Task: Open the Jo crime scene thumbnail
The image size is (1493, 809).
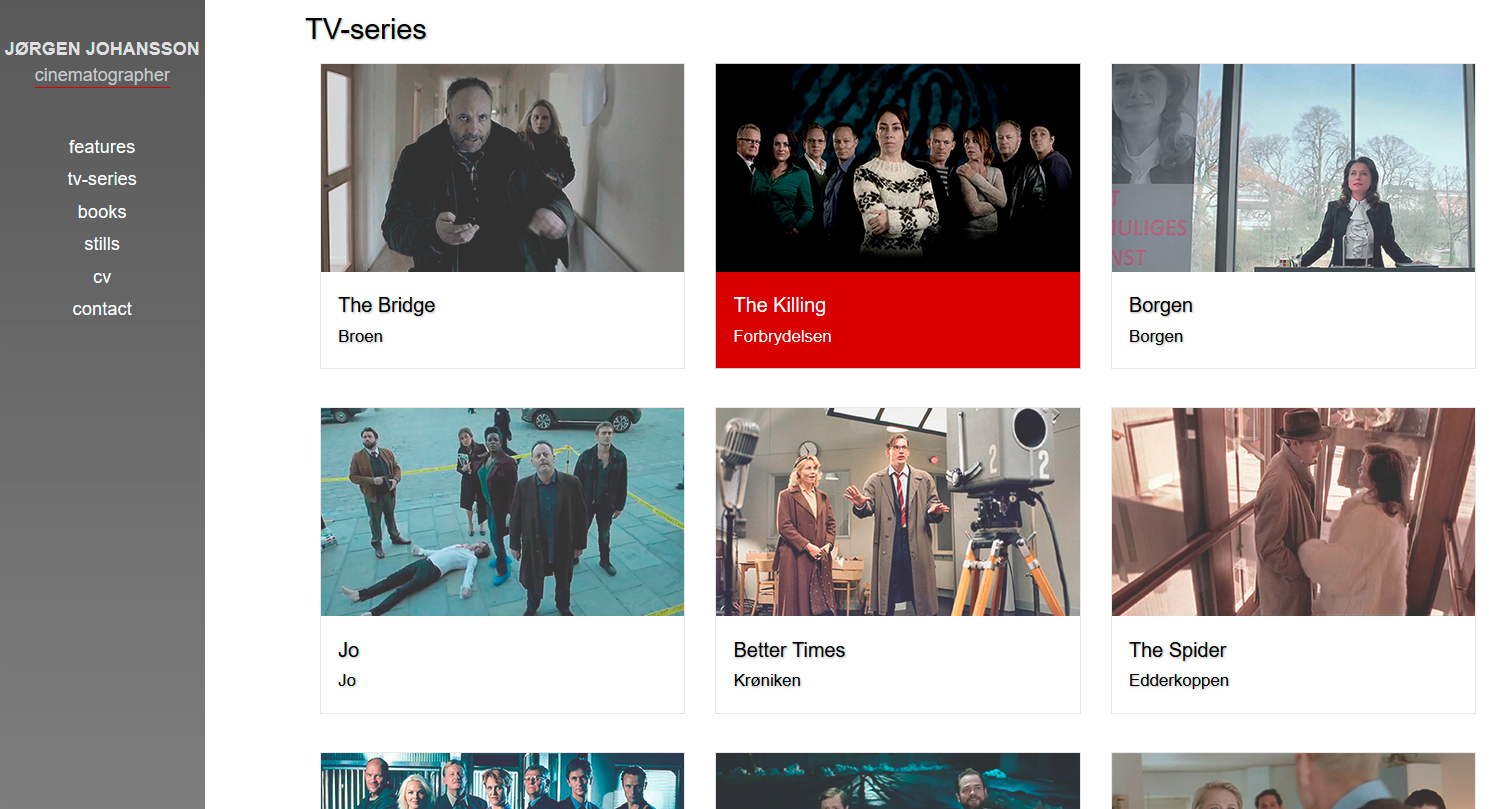Action: click(x=502, y=512)
